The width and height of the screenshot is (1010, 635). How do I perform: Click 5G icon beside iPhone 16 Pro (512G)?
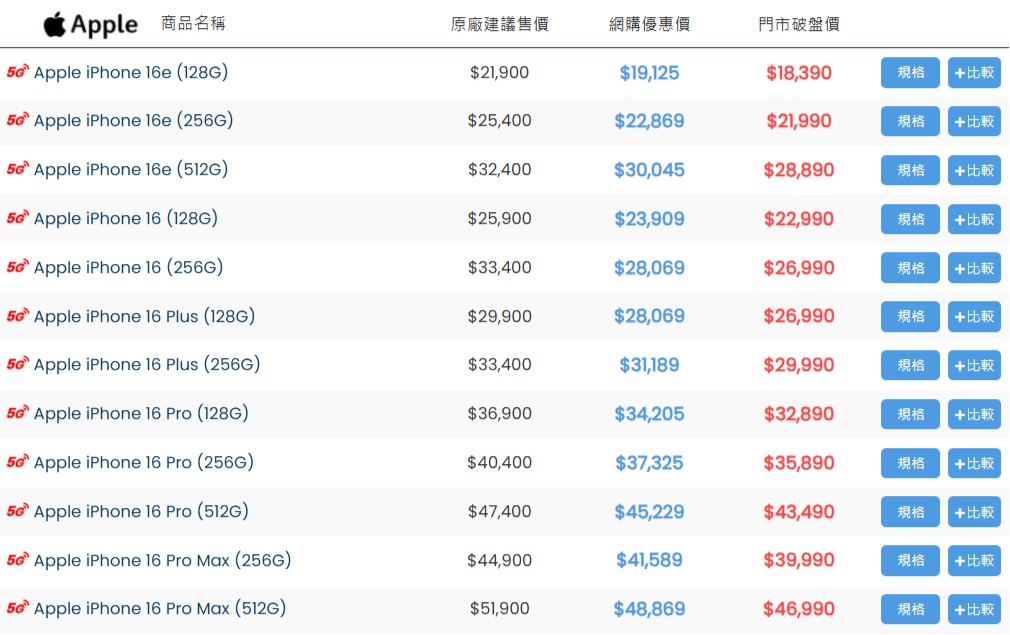18,511
